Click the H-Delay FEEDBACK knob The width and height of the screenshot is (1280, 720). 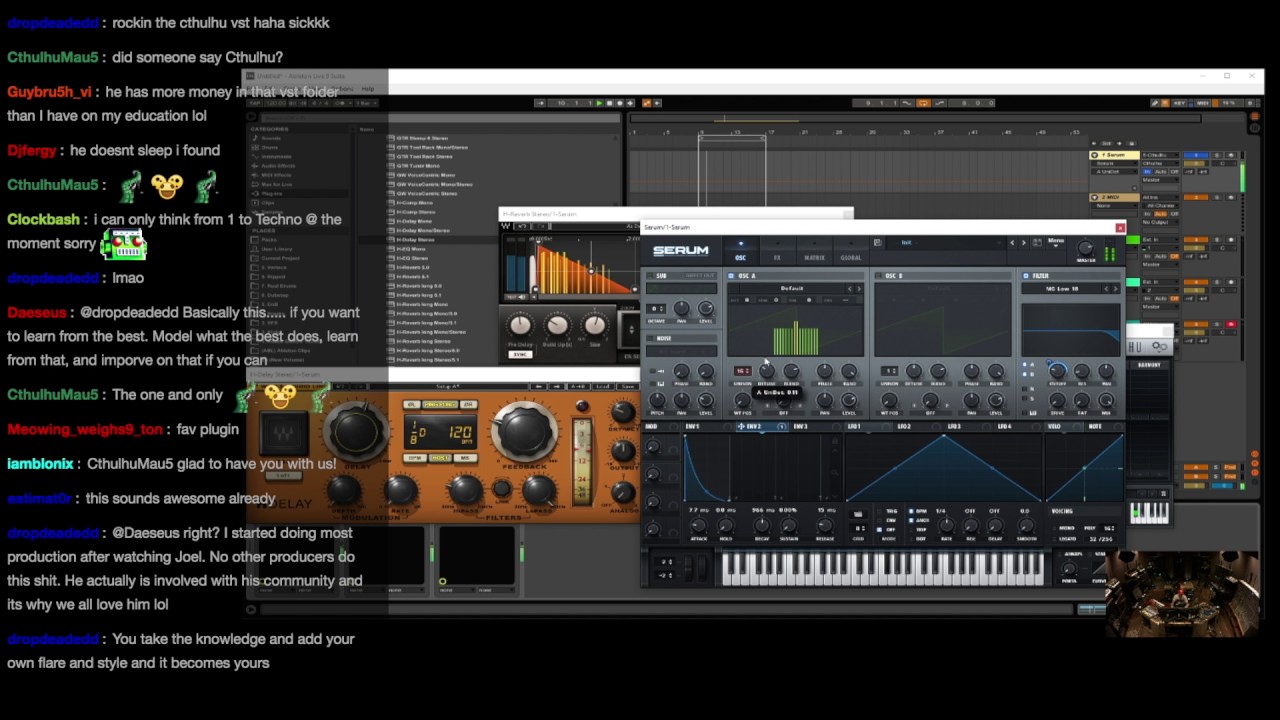click(x=524, y=432)
